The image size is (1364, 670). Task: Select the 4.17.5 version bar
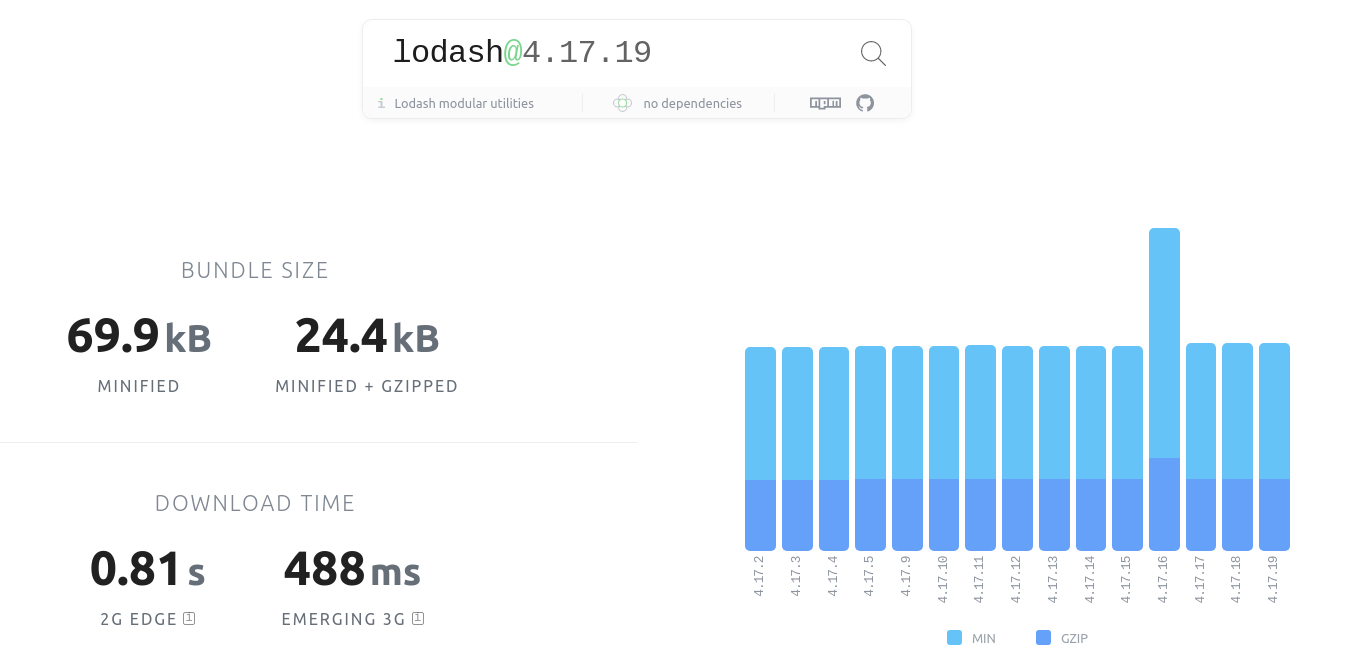pos(870,448)
